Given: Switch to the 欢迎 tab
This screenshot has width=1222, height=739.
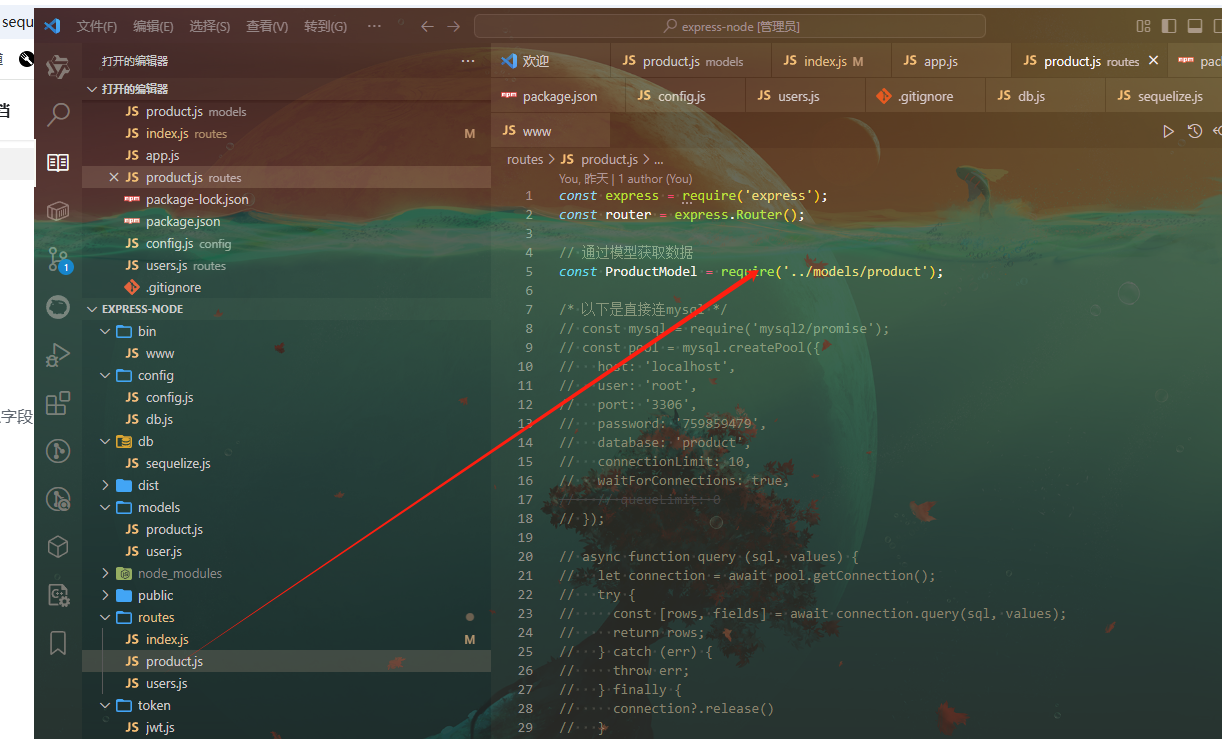Looking at the screenshot, I should pos(551,61).
